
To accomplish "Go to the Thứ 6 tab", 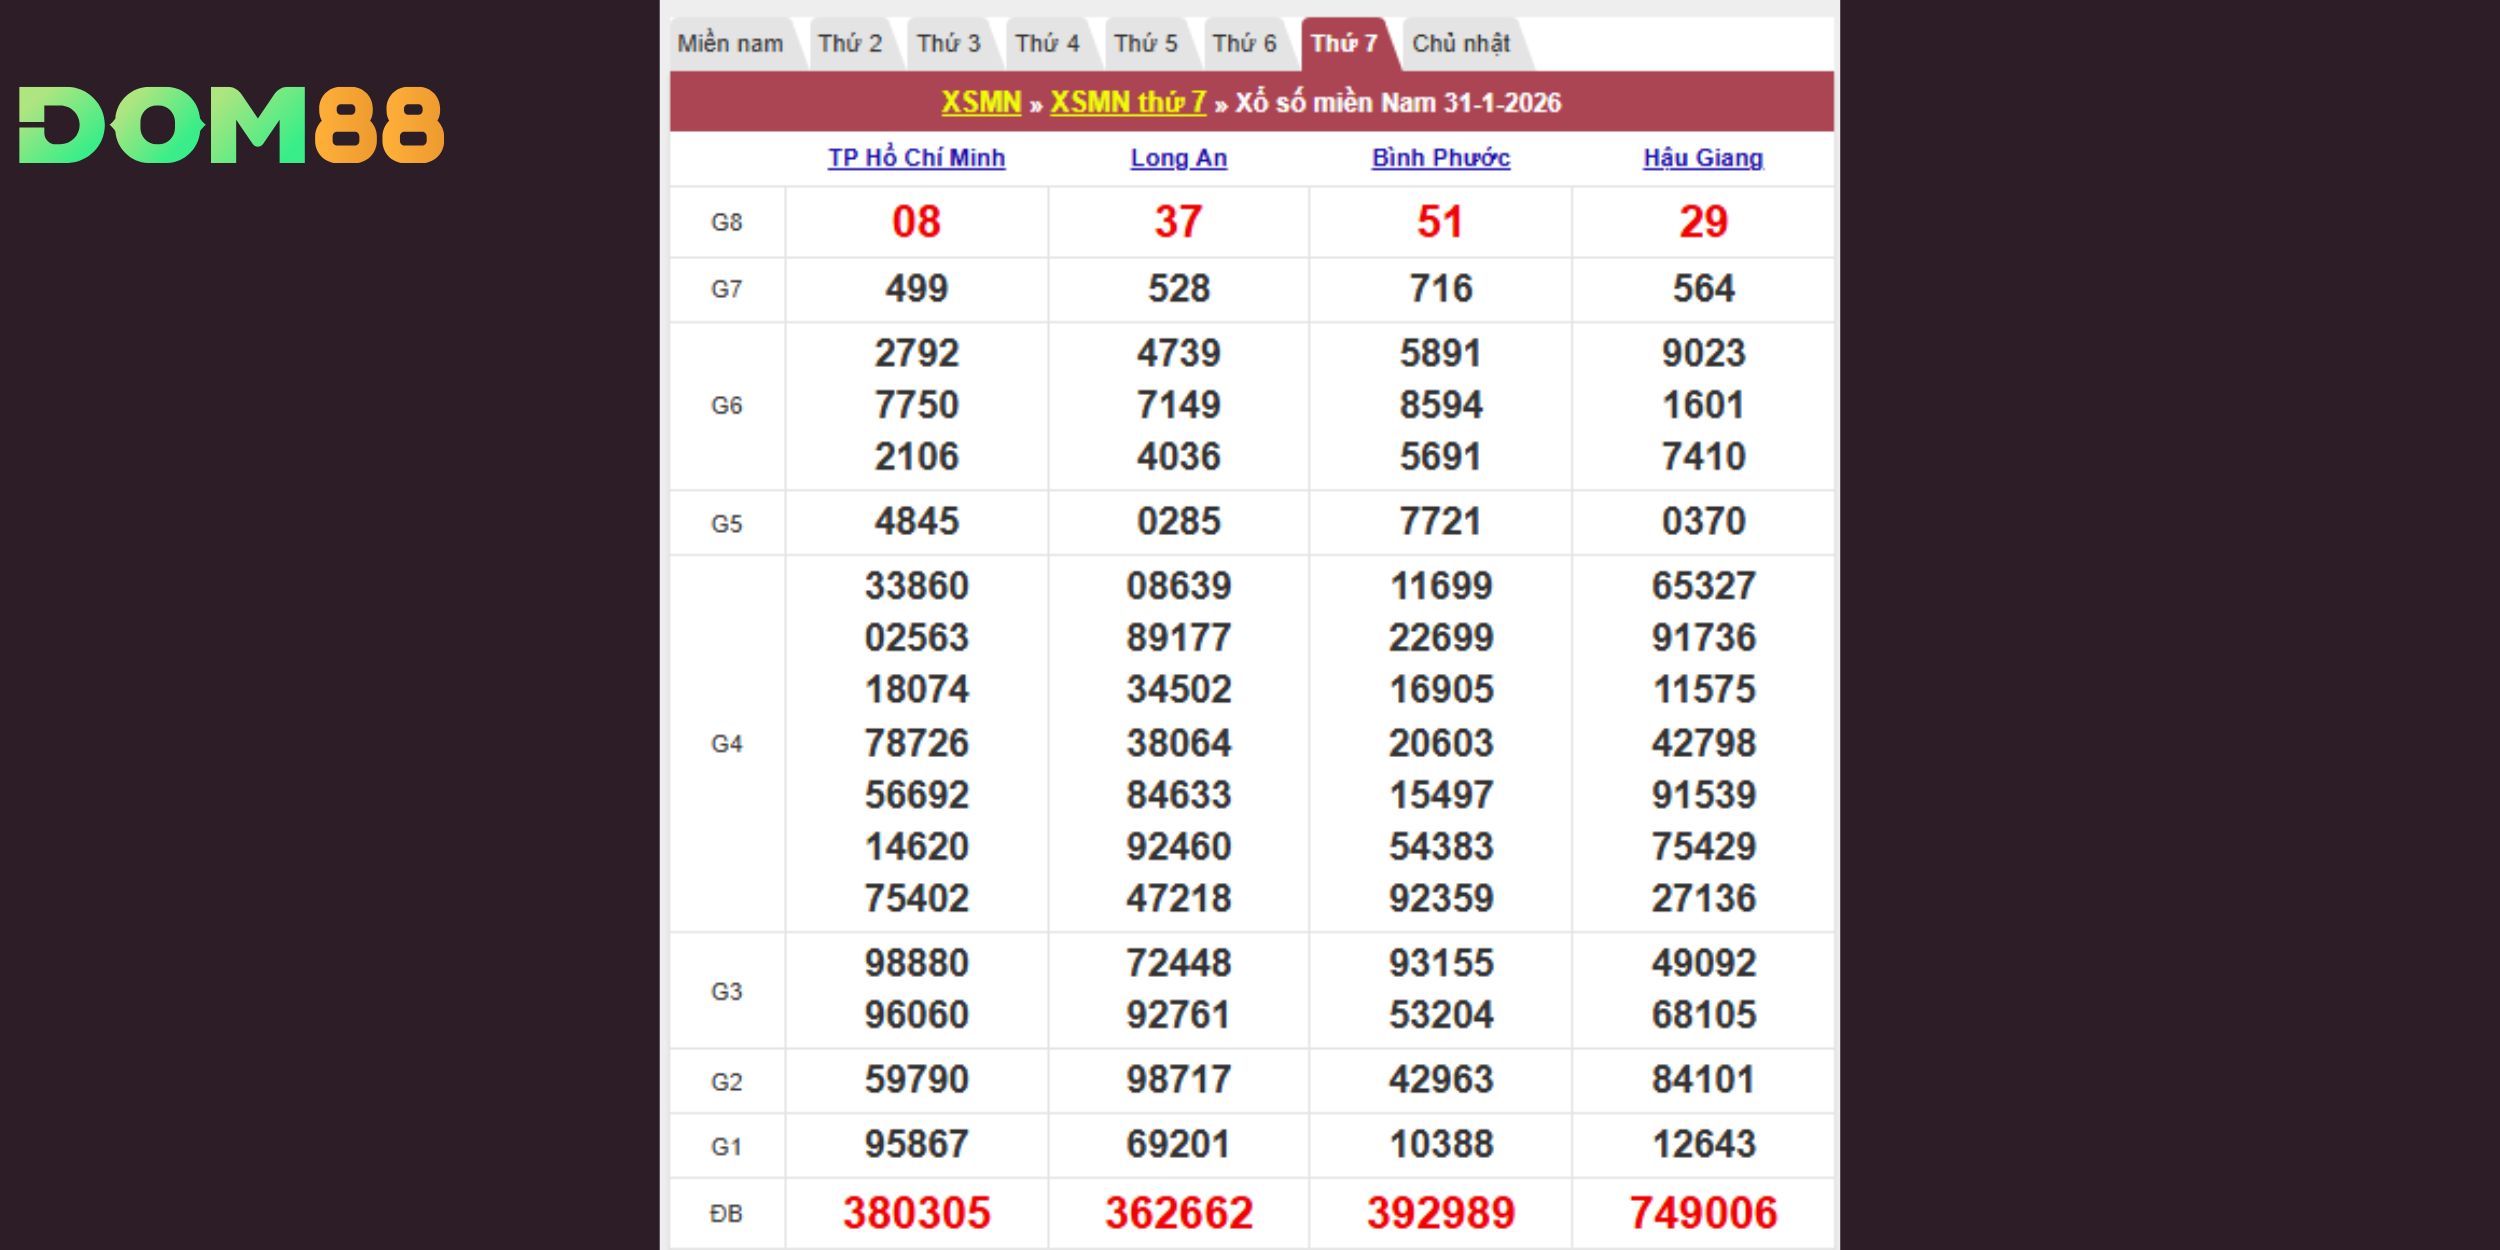I will (1244, 44).
